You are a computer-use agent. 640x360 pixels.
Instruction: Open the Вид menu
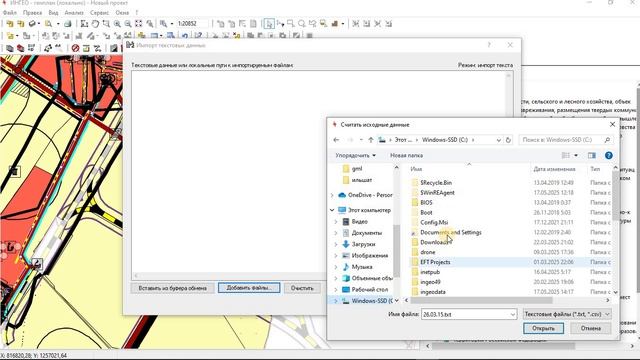click(x=53, y=13)
